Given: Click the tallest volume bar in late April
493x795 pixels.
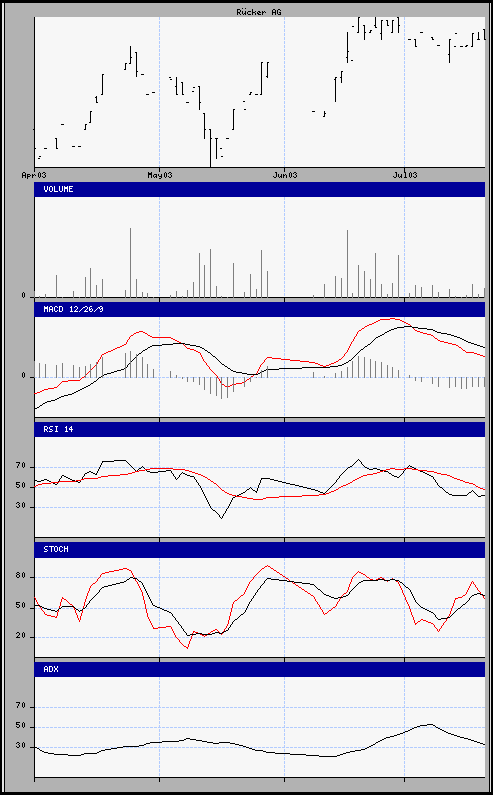Looking at the screenshot, I should click(x=130, y=262).
